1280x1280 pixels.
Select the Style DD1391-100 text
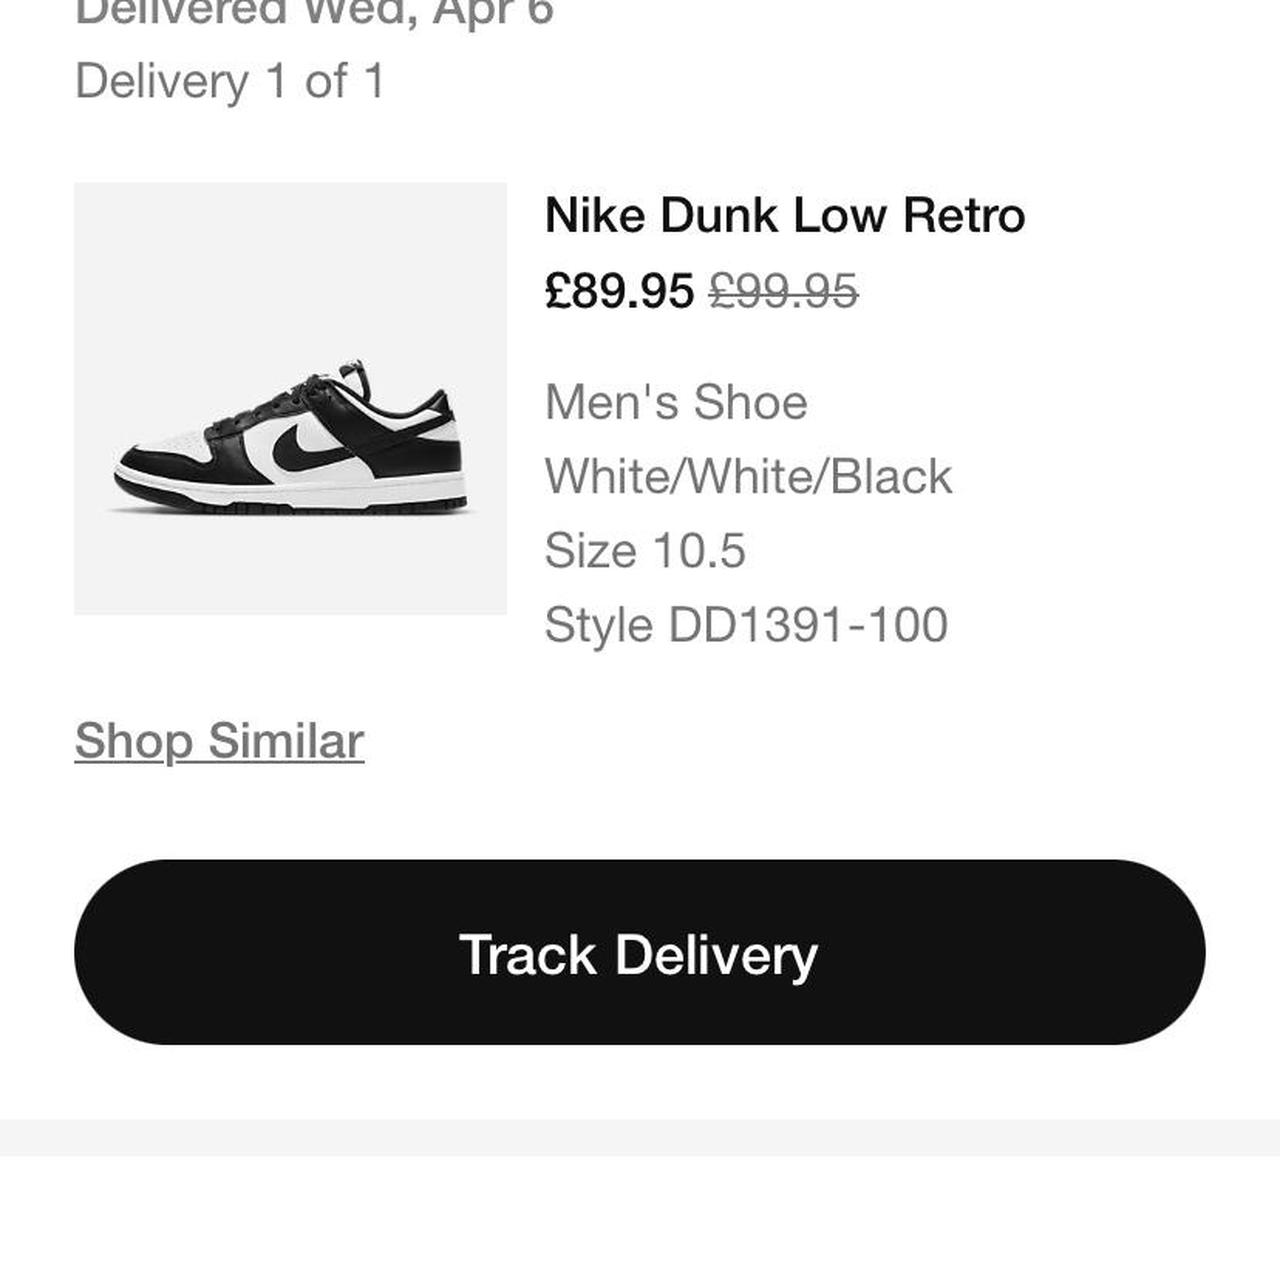click(x=748, y=625)
